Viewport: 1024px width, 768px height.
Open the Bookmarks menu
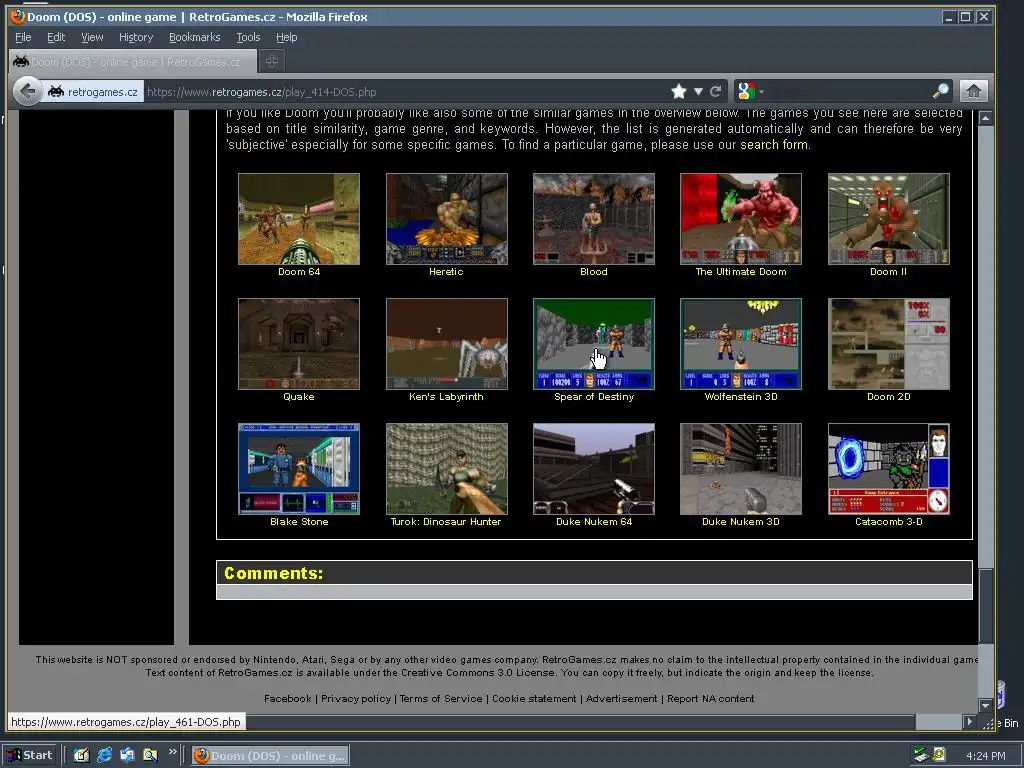tap(195, 37)
